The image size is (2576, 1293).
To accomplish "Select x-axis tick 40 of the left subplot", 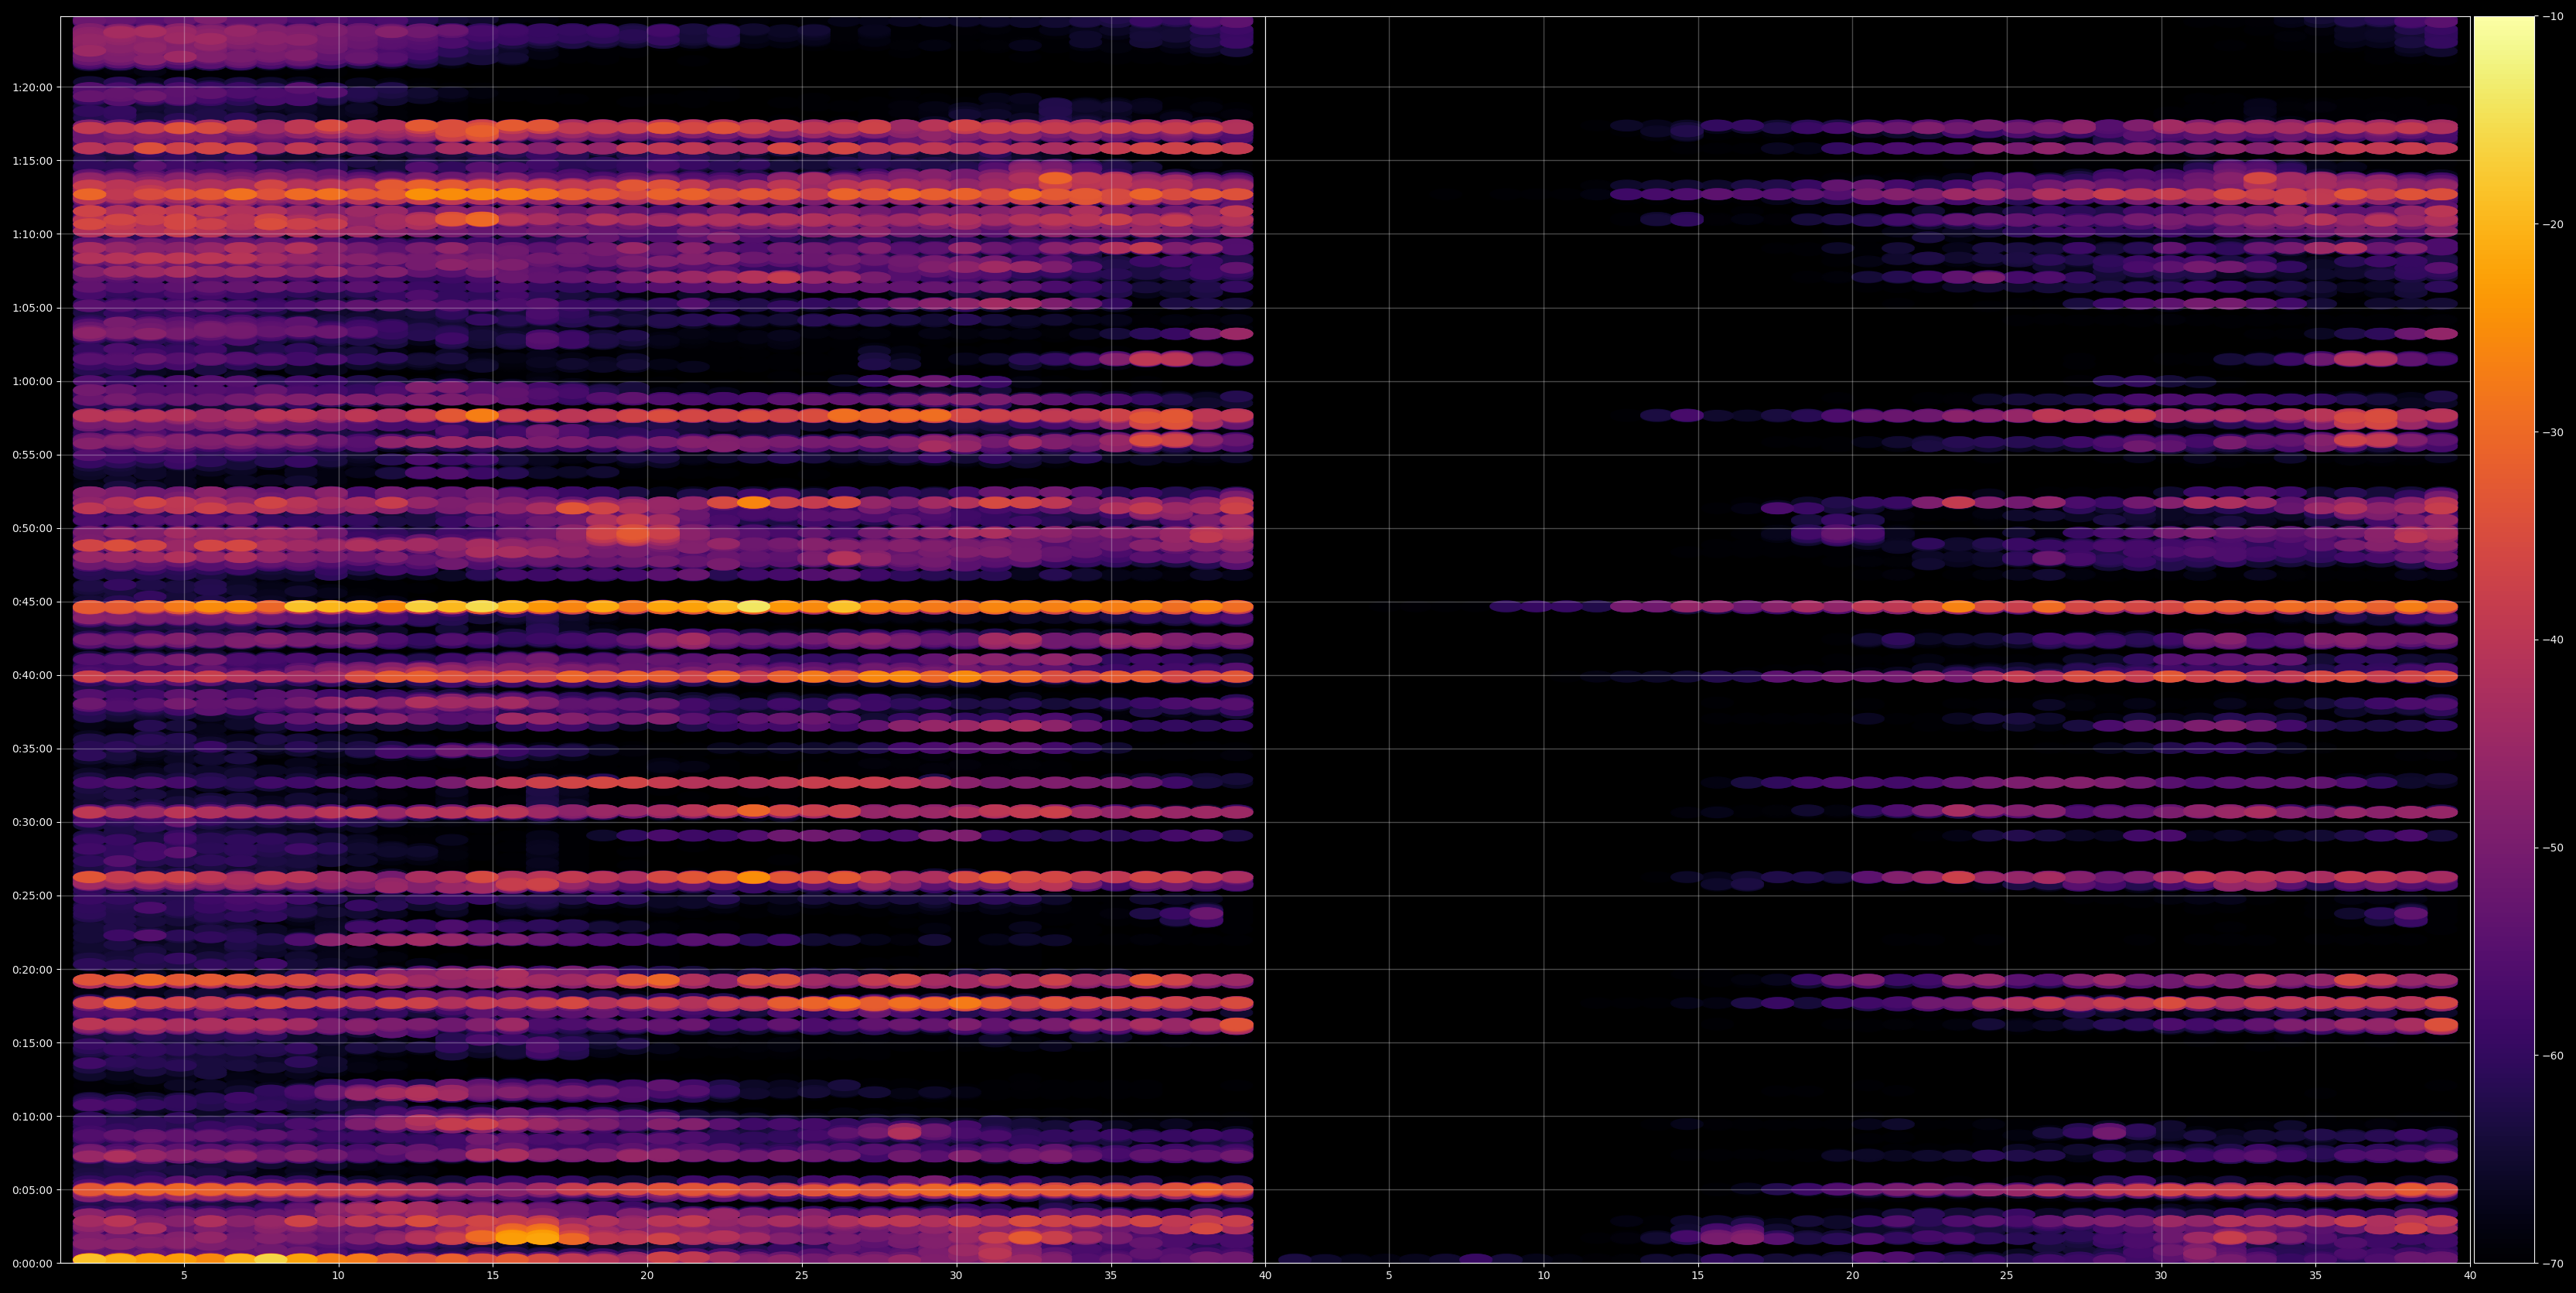I will 1265,1276.
